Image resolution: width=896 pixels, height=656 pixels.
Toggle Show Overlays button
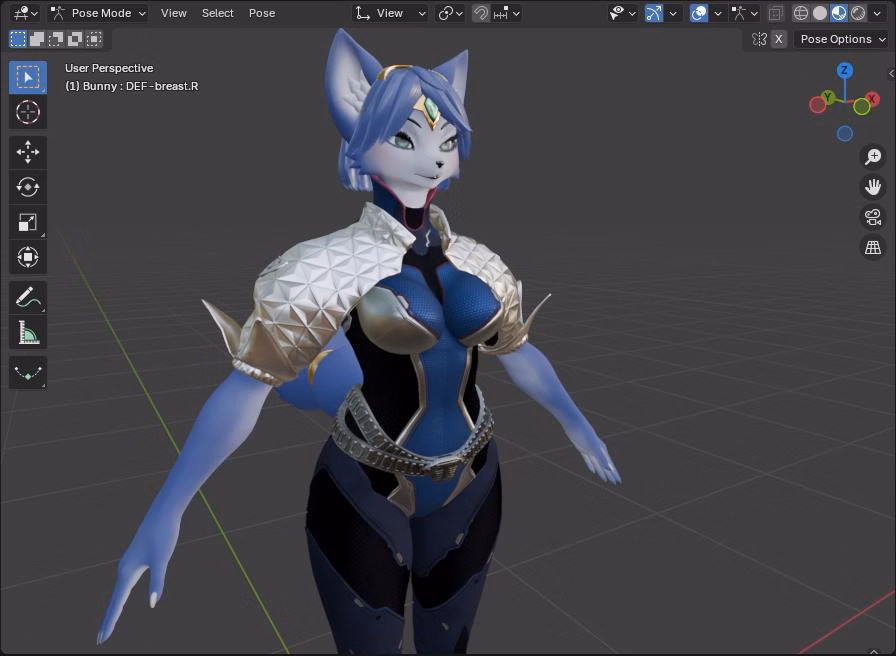698,13
